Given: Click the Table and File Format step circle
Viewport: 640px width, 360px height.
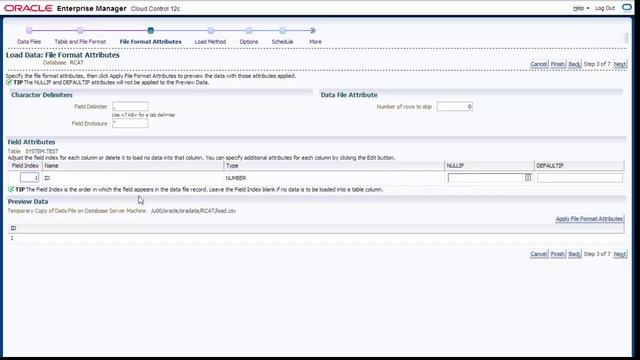Looking at the screenshot, I should pos(80,31).
